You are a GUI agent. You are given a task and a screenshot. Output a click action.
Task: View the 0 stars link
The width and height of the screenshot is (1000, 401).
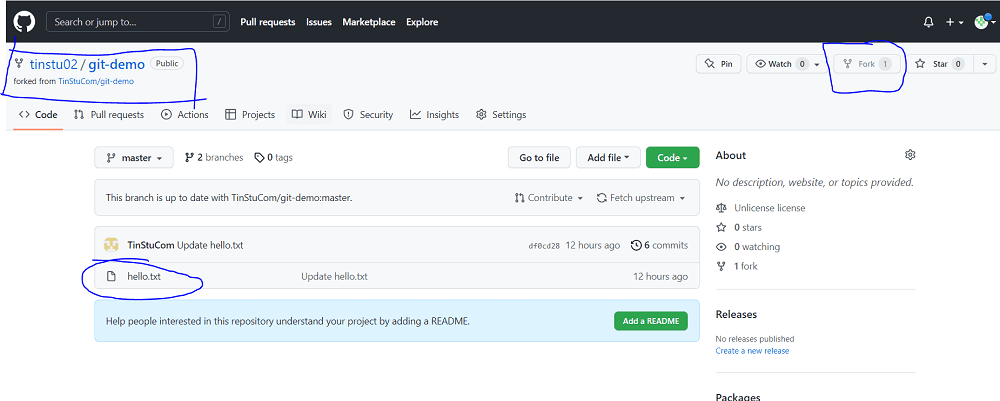tap(747, 228)
